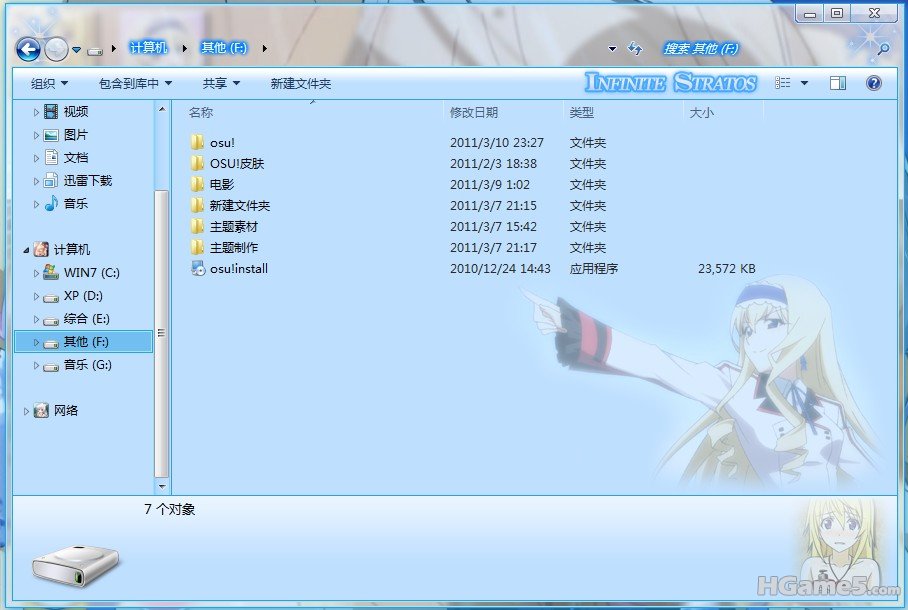Select the osu!install application icon
Screen dimensions: 908x610
(198, 268)
